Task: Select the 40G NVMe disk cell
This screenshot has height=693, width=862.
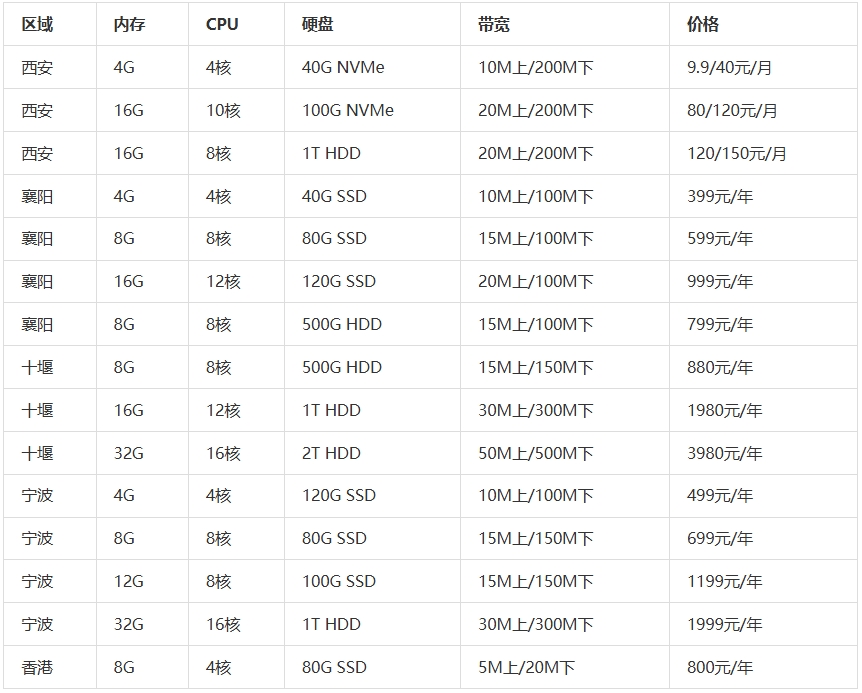Action: (343, 68)
